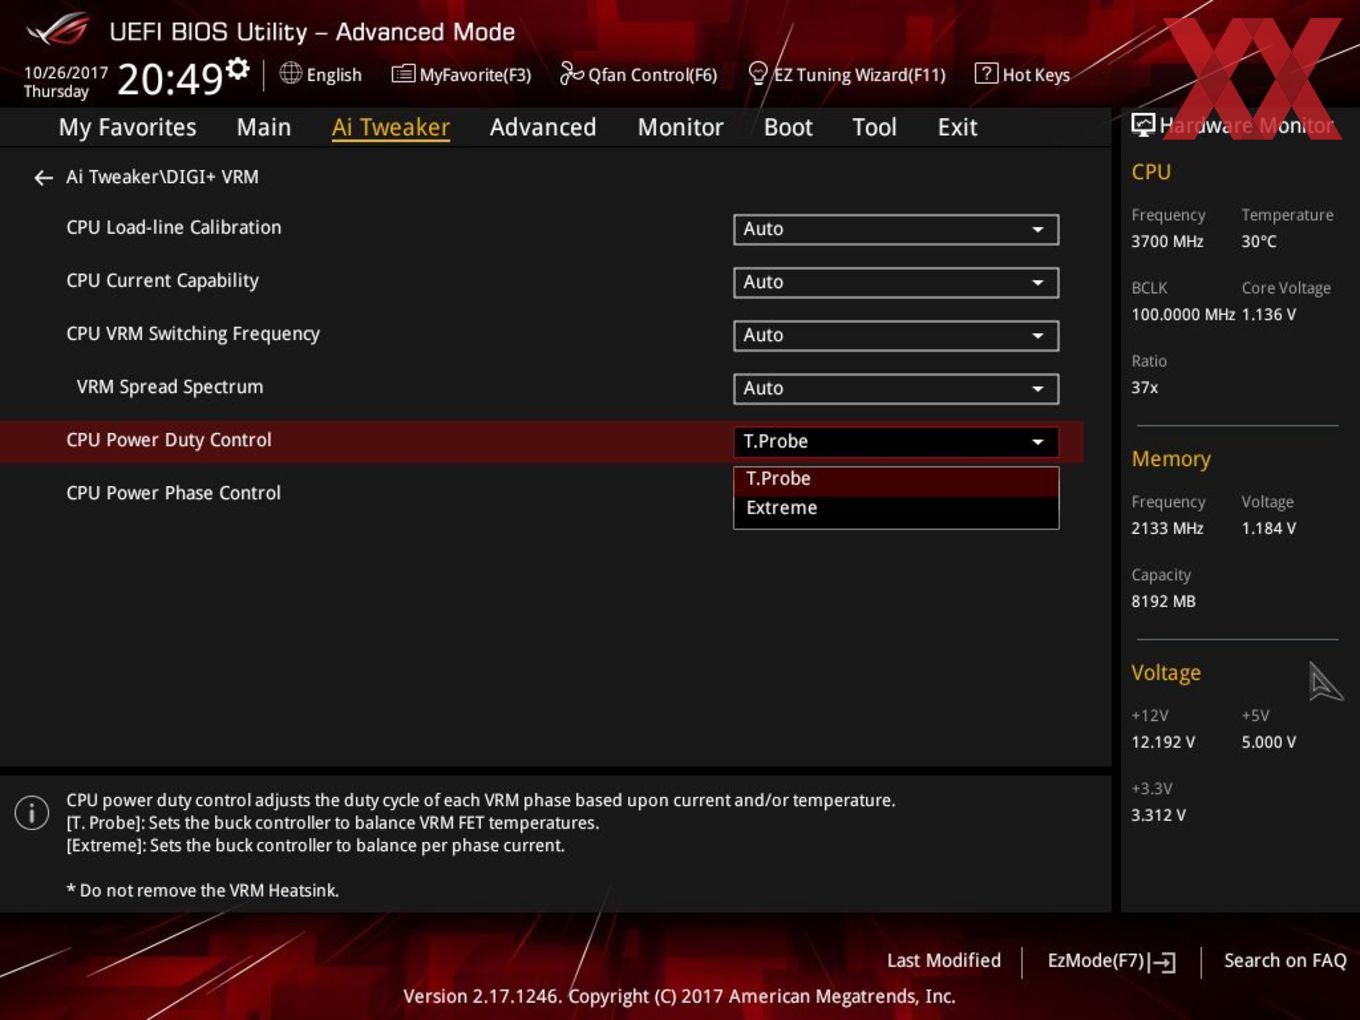
Task: Click the Qfan Control fan icon
Action: click(571, 73)
